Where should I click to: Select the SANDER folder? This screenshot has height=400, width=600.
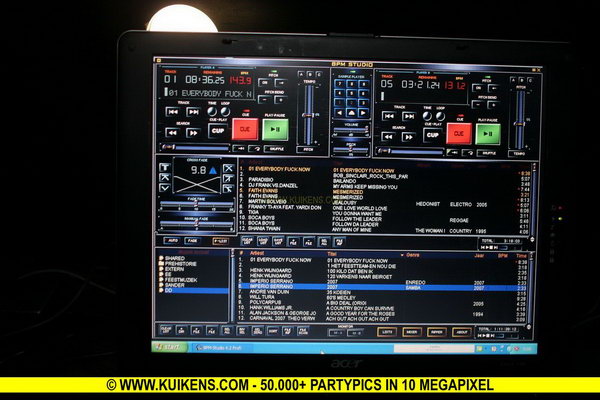click(172, 285)
